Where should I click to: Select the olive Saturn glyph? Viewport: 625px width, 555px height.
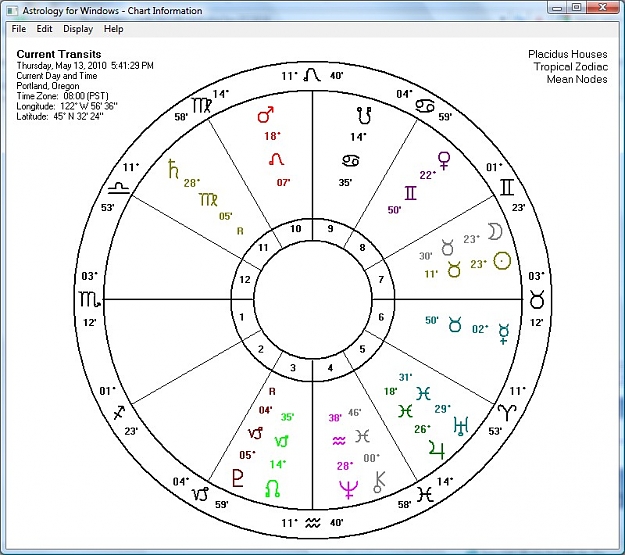pyautogui.click(x=173, y=169)
